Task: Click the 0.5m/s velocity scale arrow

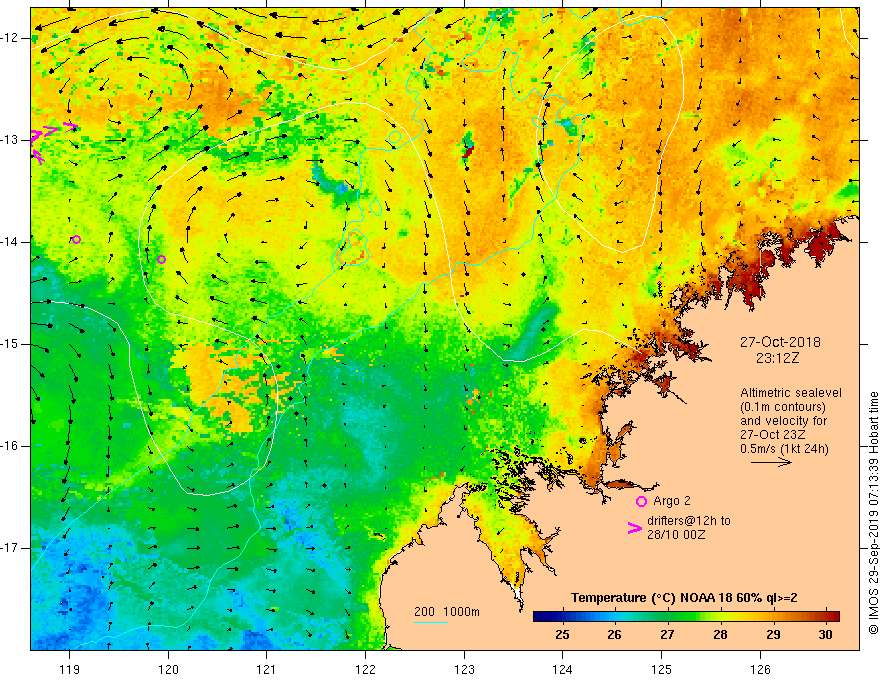Action: [771, 462]
